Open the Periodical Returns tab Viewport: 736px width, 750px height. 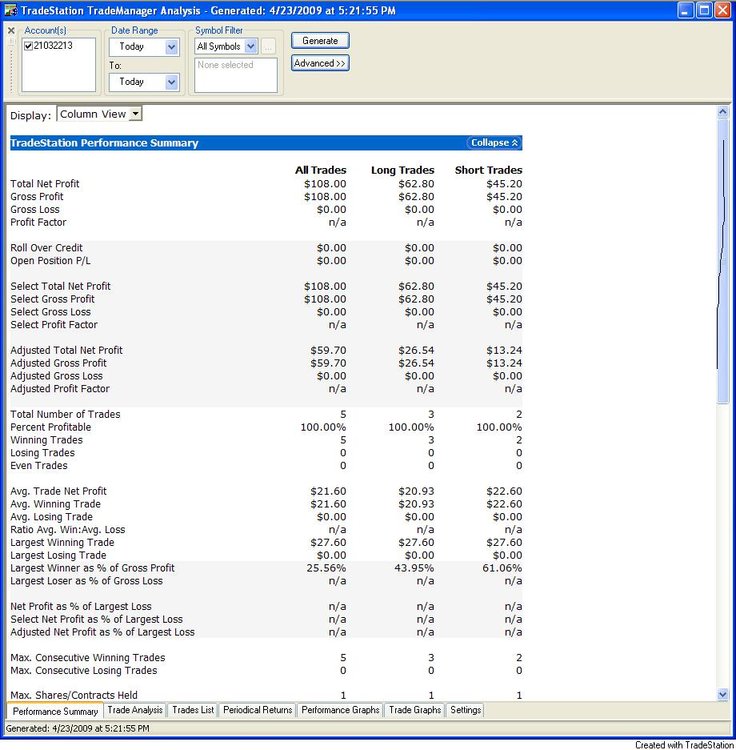pos(257,710)
